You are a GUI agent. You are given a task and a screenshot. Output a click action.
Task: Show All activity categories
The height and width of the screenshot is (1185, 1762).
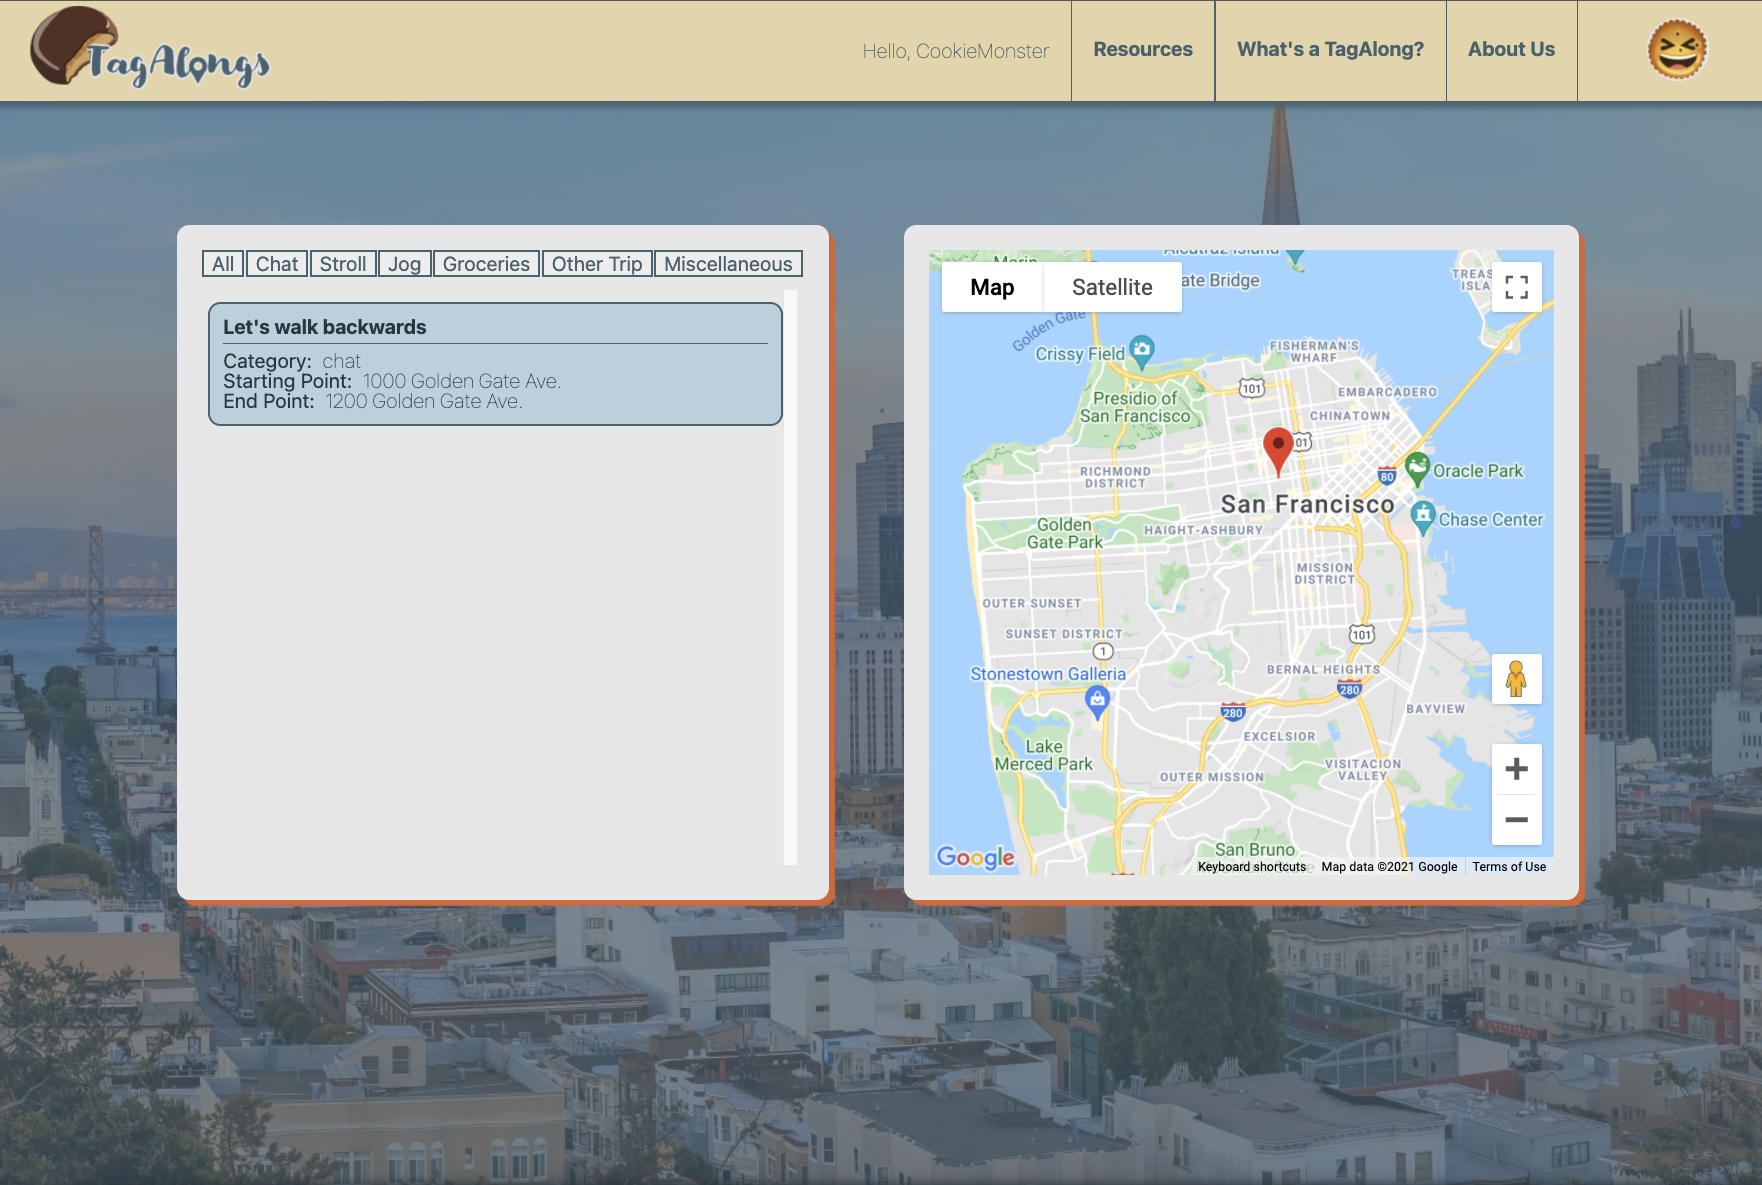tap(223, 264)
